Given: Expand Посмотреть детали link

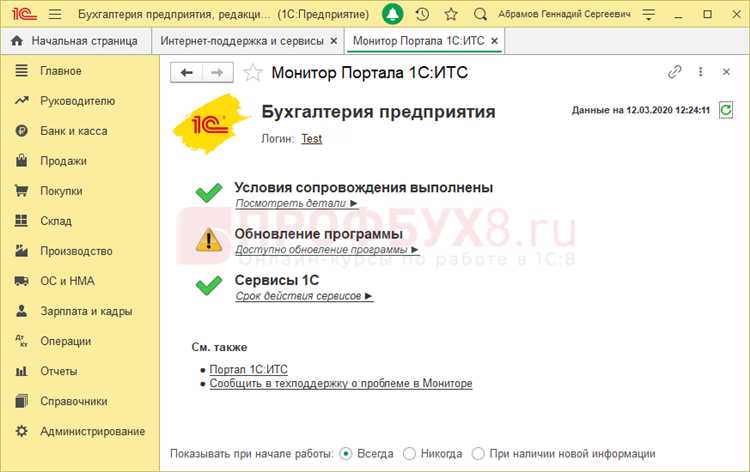Looking at the screenshot, I should 297,203.
